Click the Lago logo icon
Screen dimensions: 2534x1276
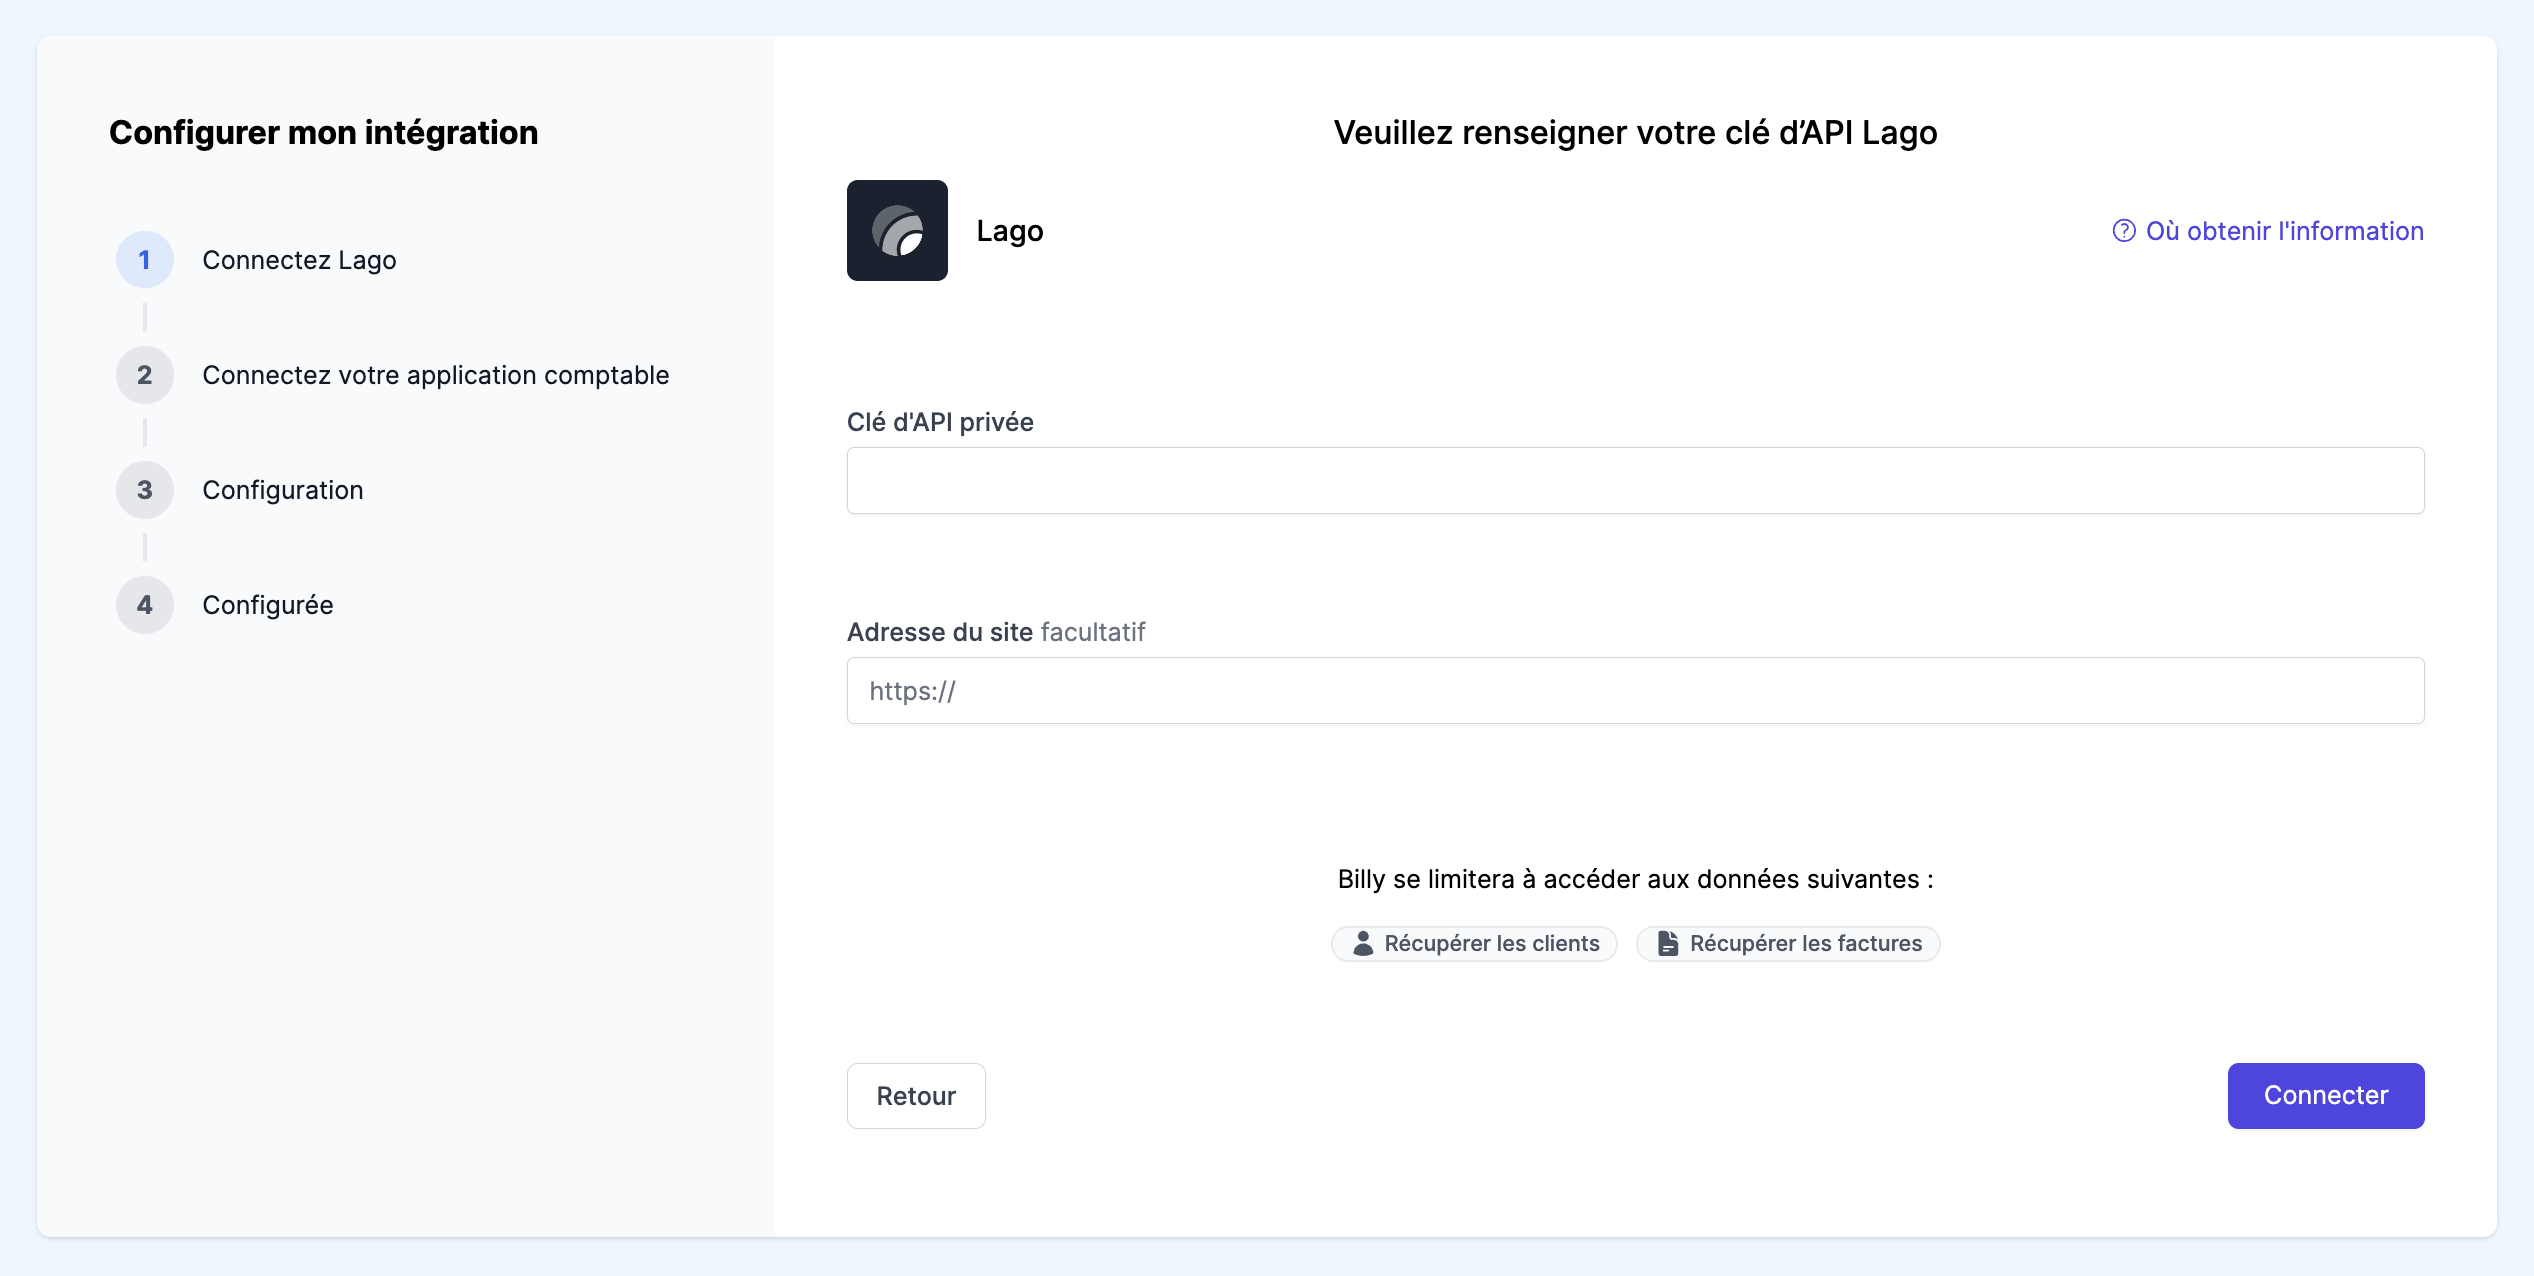(897, 230)
